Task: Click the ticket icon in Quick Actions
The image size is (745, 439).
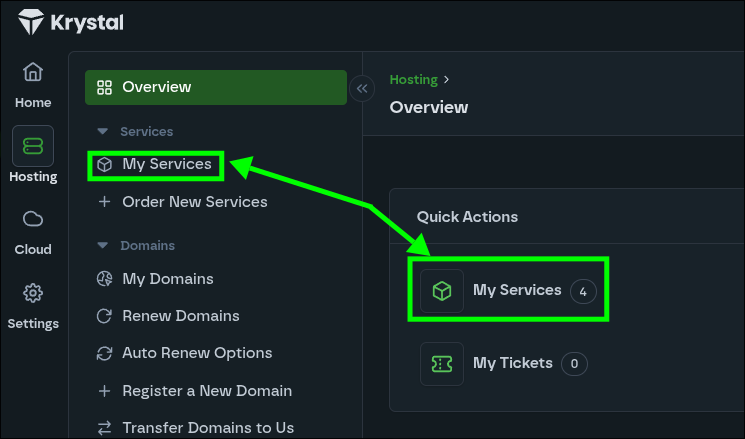Action: click(x=442, y=364)
